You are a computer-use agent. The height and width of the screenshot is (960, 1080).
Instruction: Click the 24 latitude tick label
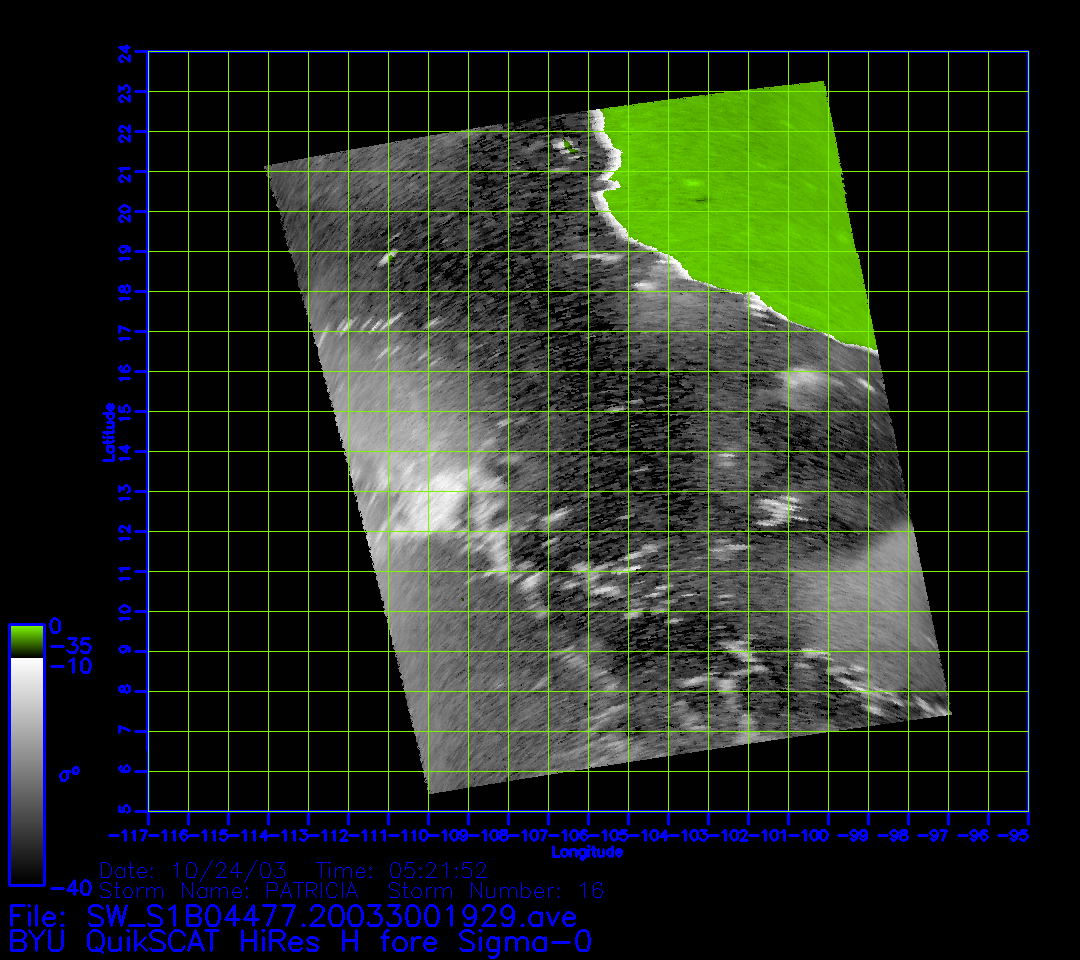pyautogui.click(x=124, y=52)
